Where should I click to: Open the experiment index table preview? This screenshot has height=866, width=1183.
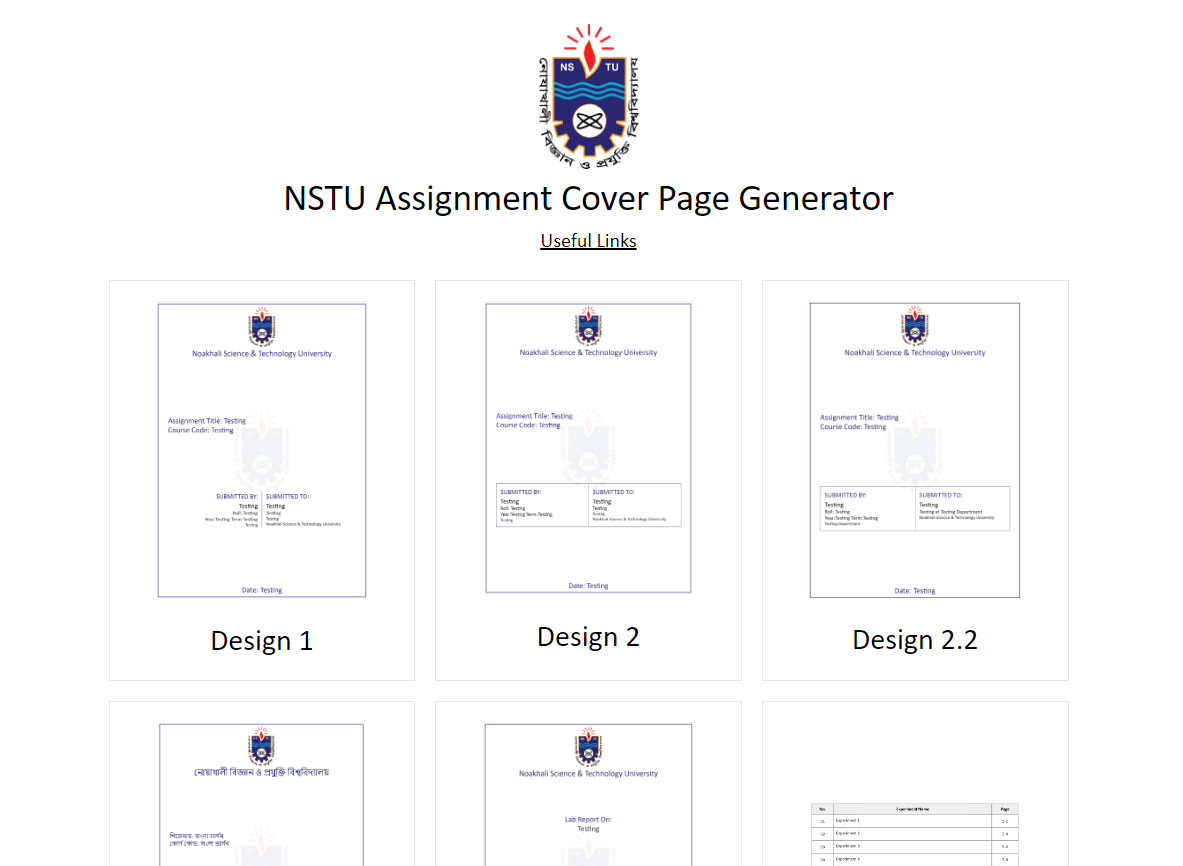pyautogui.click(x=914, y=834)
